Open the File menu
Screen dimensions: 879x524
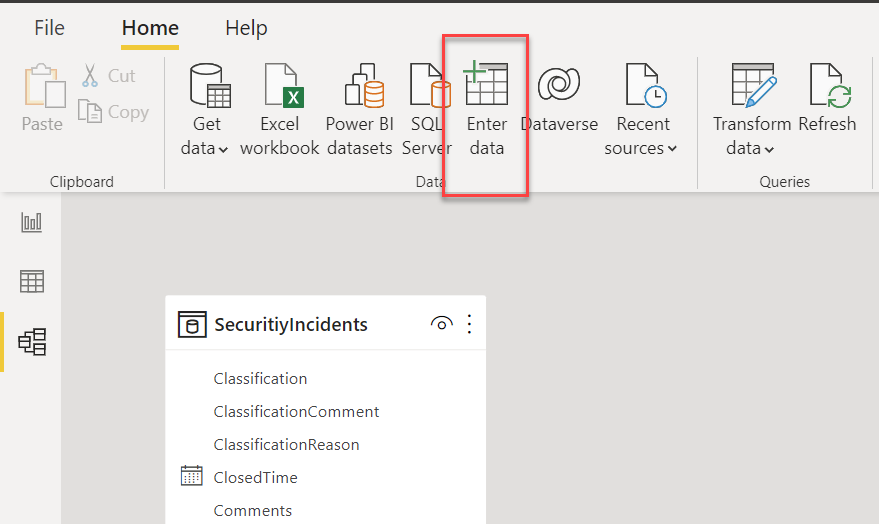click(x=49, y=27)
